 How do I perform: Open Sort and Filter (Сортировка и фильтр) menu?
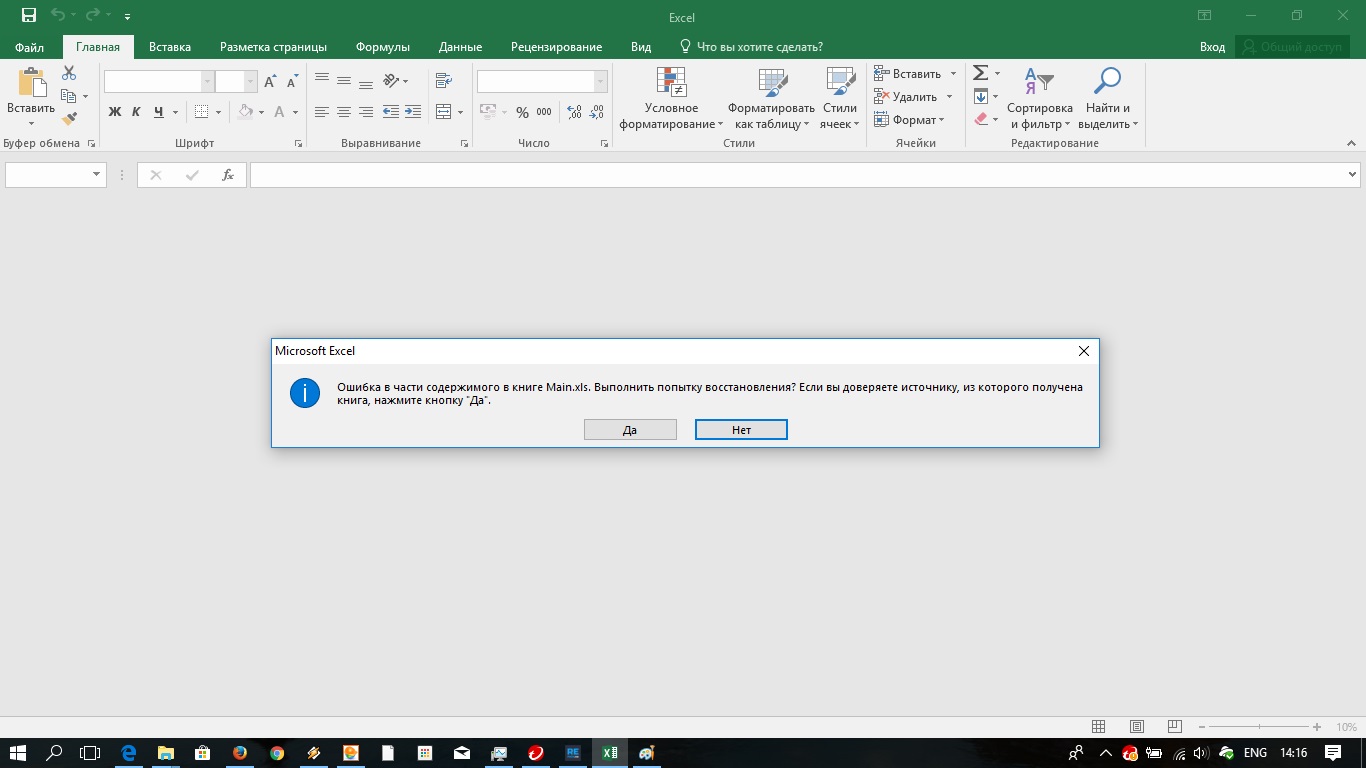point(1040,98)
